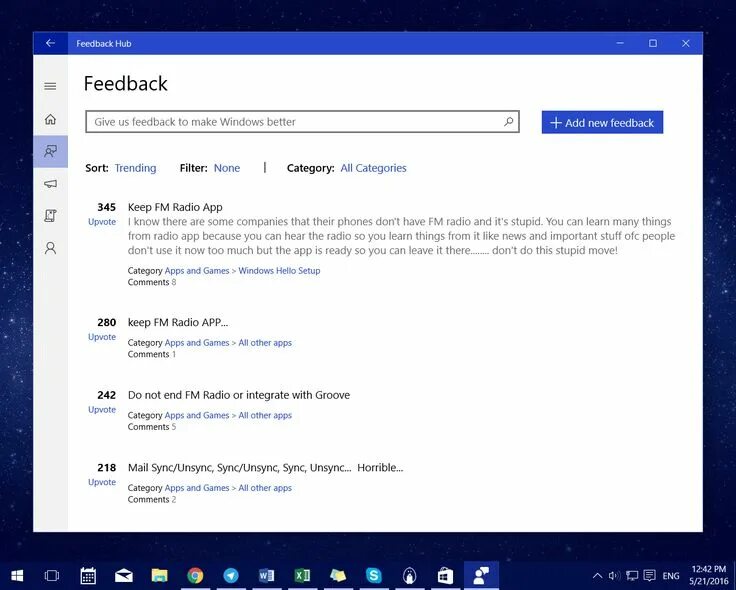The height and width of the screenshot is (590, 736).
Task: Go back using the title bar arrow
Action: tap(50, 43)
